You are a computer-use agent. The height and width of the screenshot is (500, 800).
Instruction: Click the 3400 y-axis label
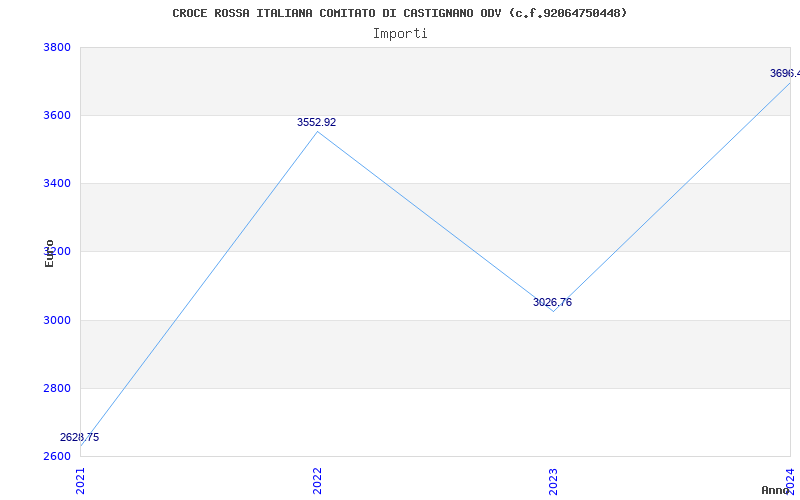click(x=57, y=183)
